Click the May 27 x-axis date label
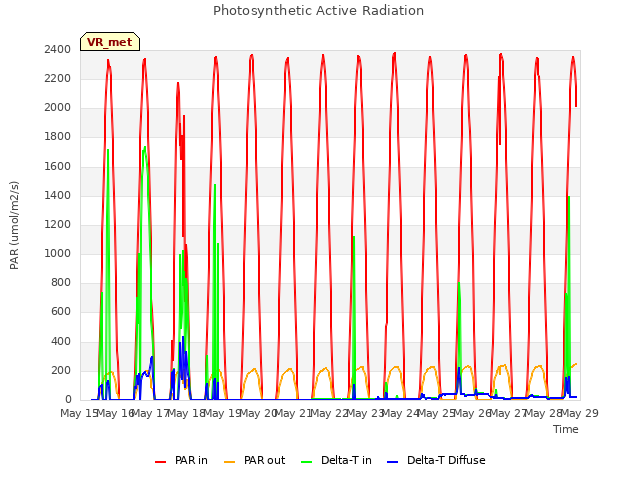The width and height of the screenshot is (640, 480). [x=508, y=413]
